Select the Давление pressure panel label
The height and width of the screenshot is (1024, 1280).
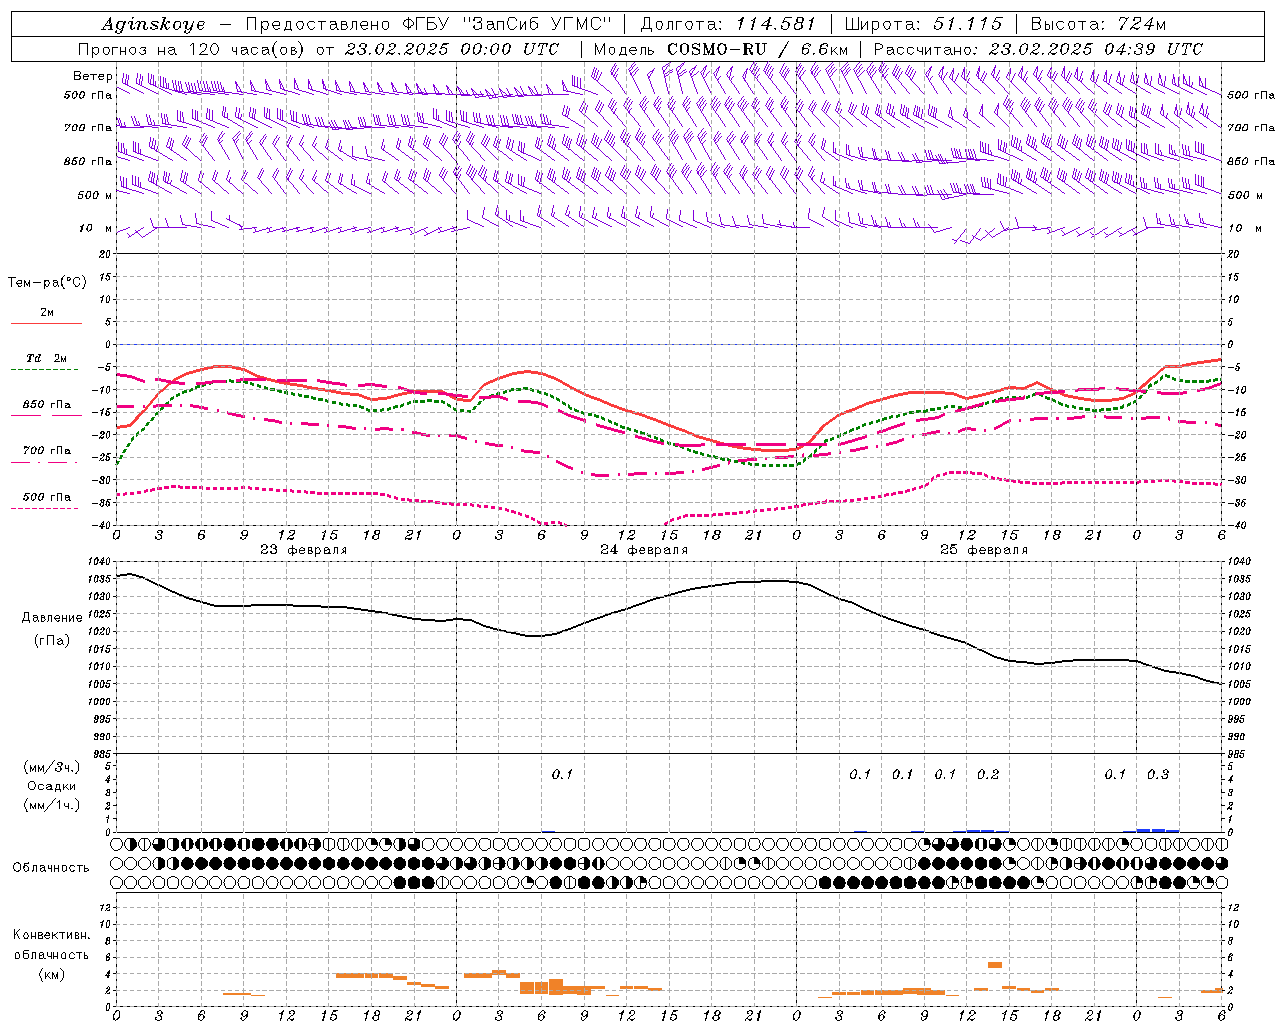pos(51,617)
